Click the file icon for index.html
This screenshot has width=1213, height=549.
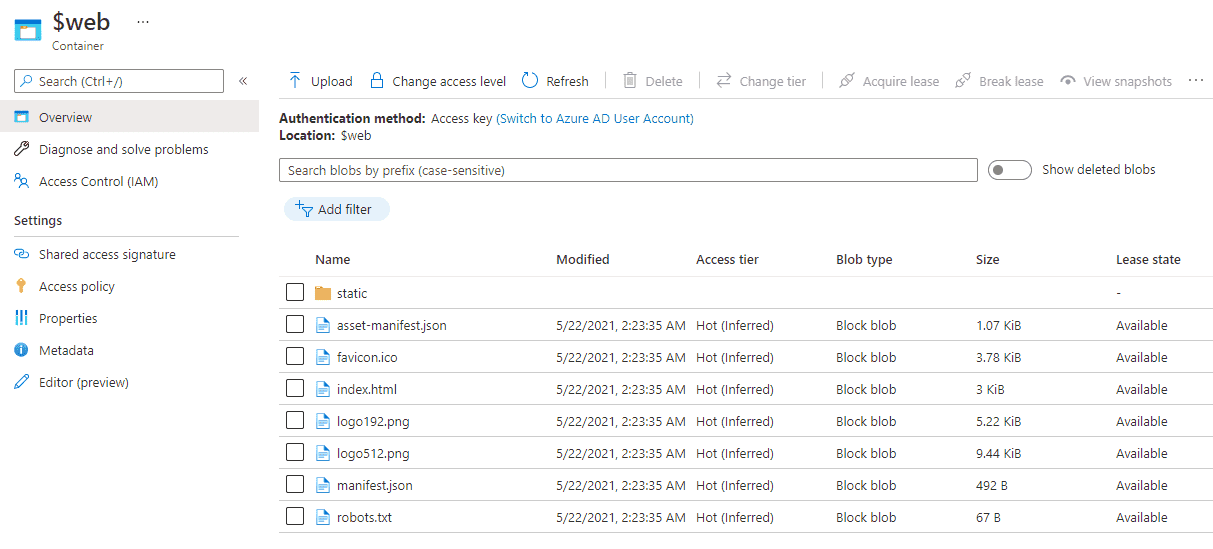tap(322, 389)
